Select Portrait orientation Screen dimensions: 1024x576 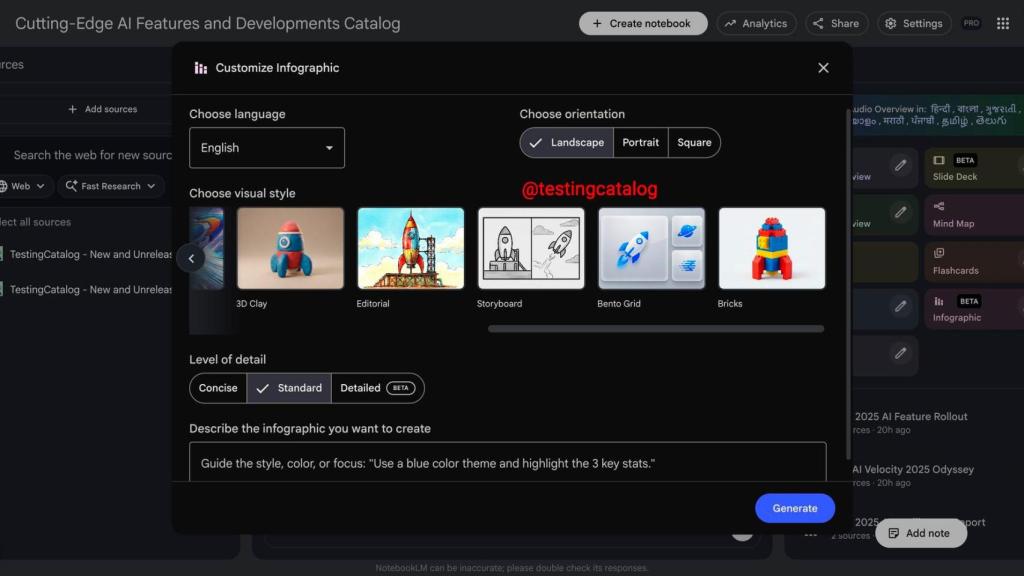(640, 143)
